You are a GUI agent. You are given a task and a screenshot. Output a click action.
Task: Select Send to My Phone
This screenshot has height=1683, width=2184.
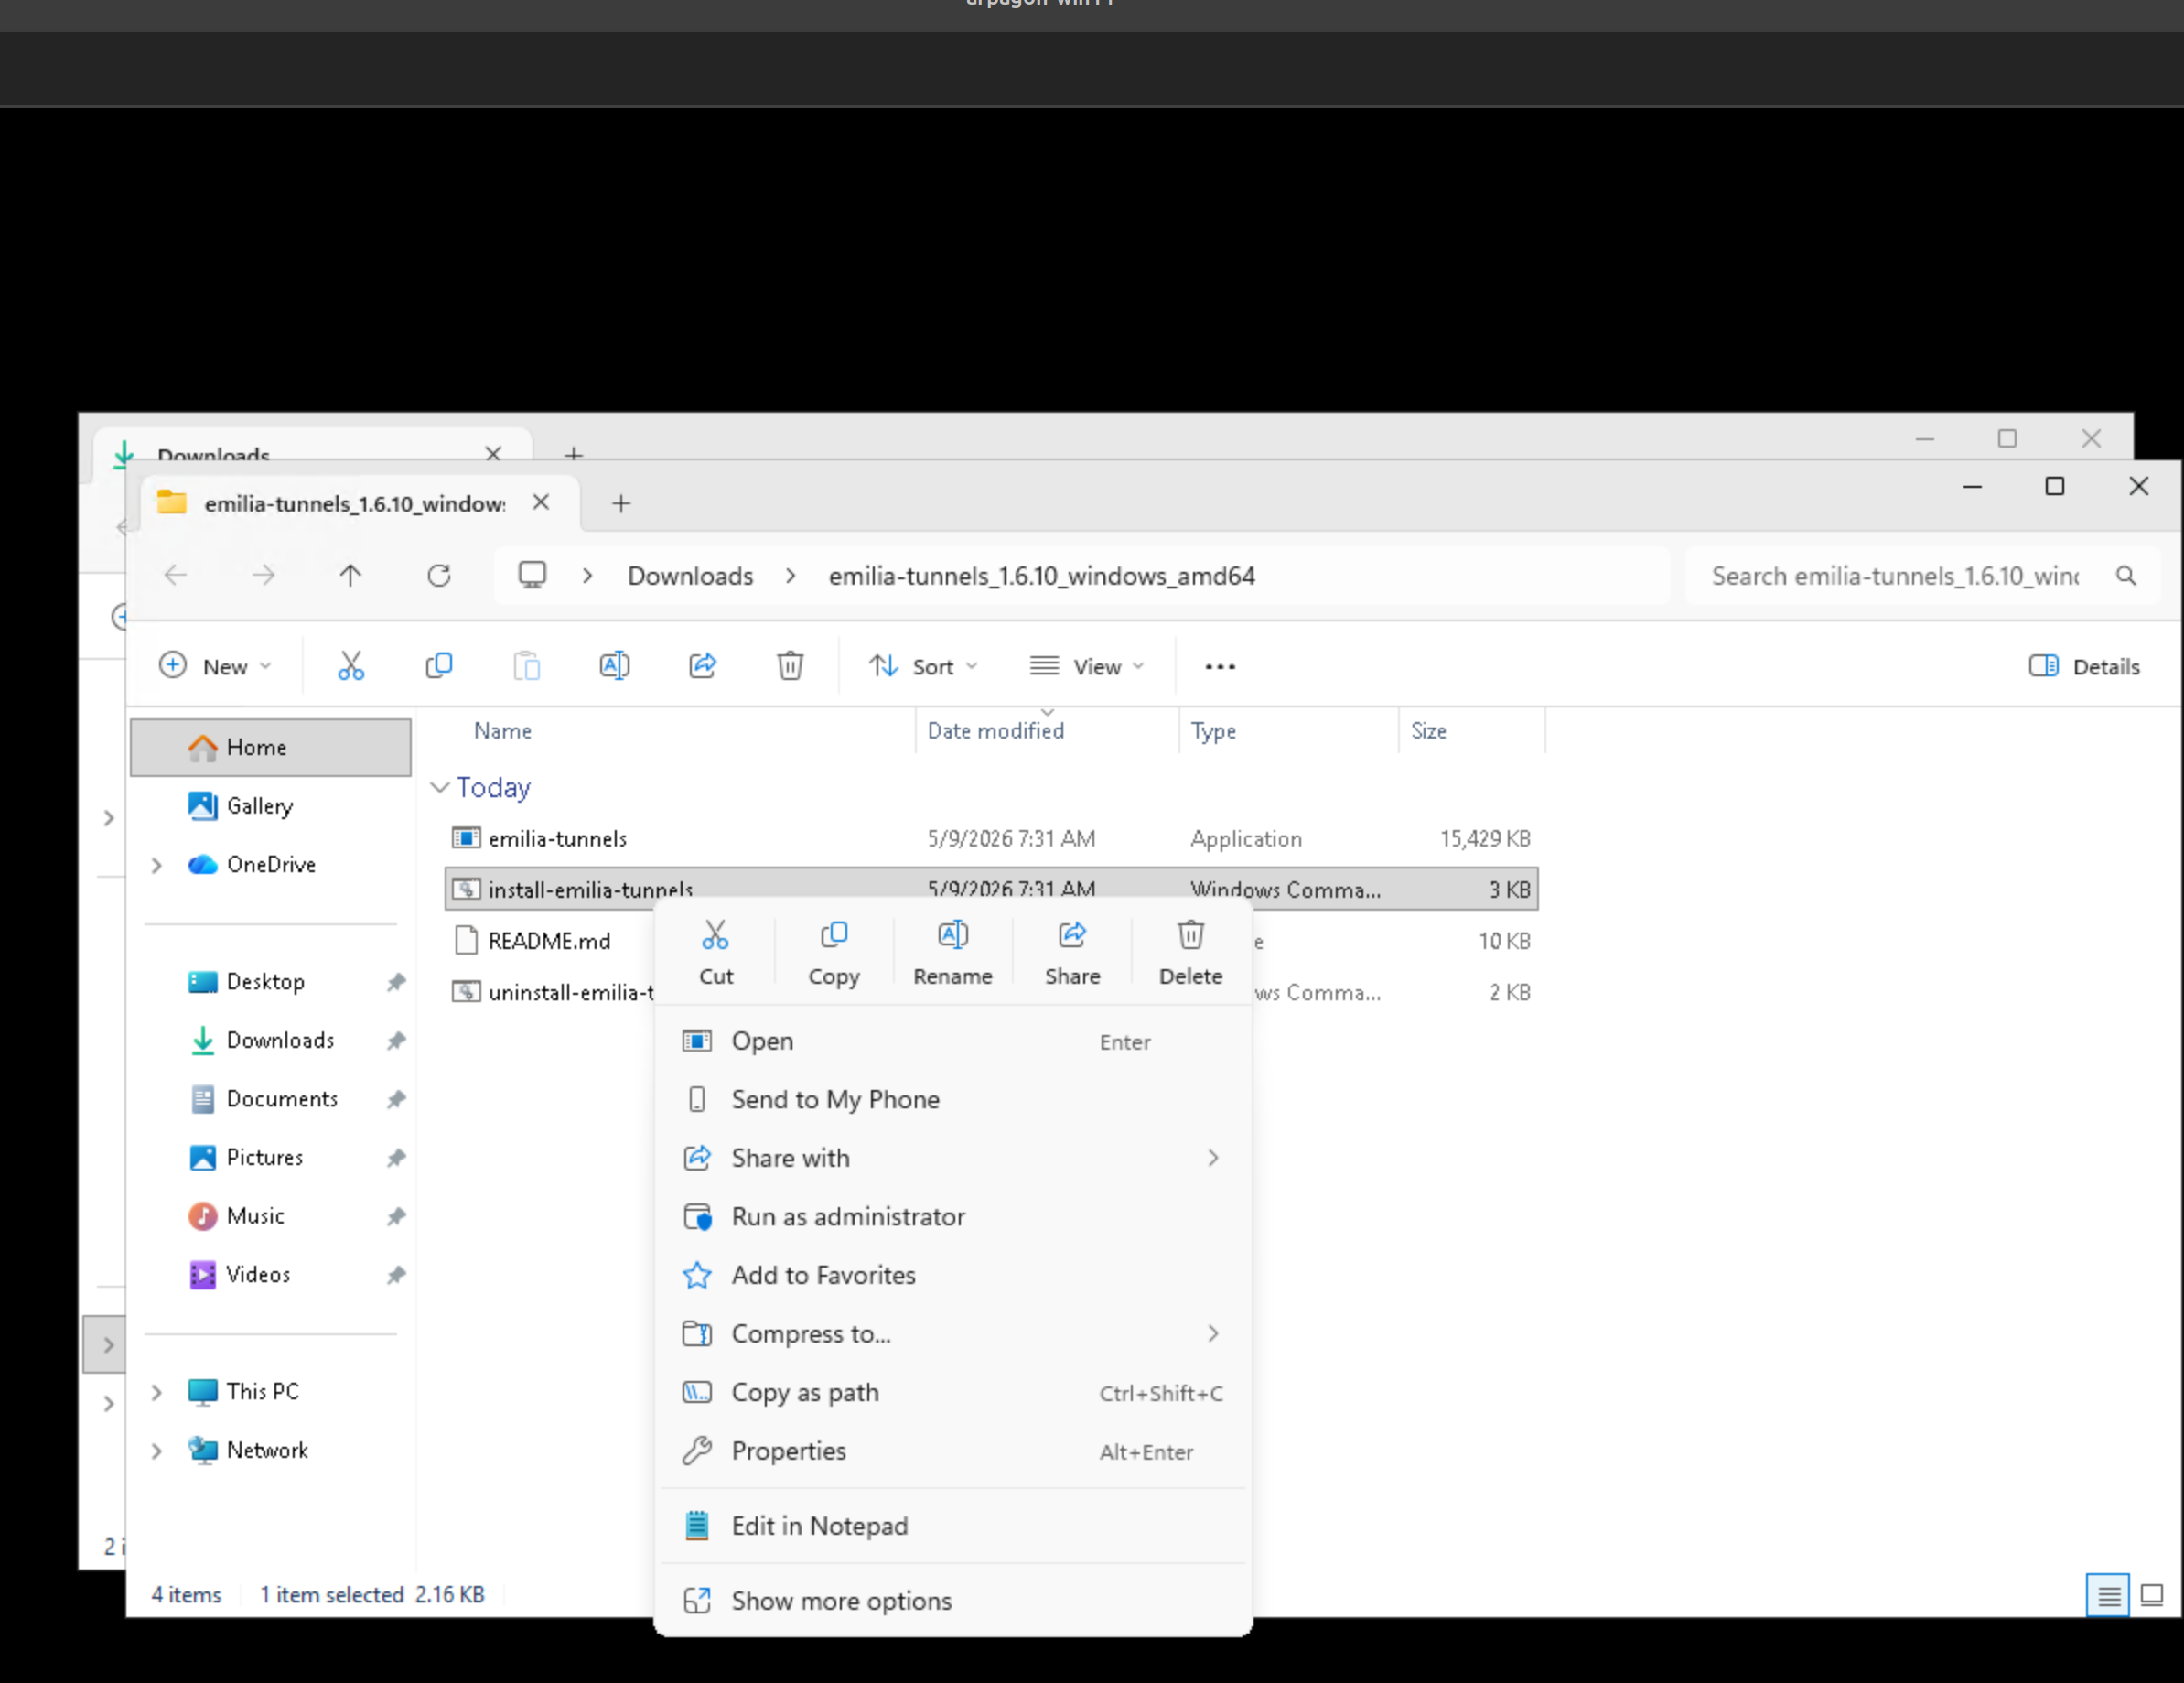click(952, 1100)
